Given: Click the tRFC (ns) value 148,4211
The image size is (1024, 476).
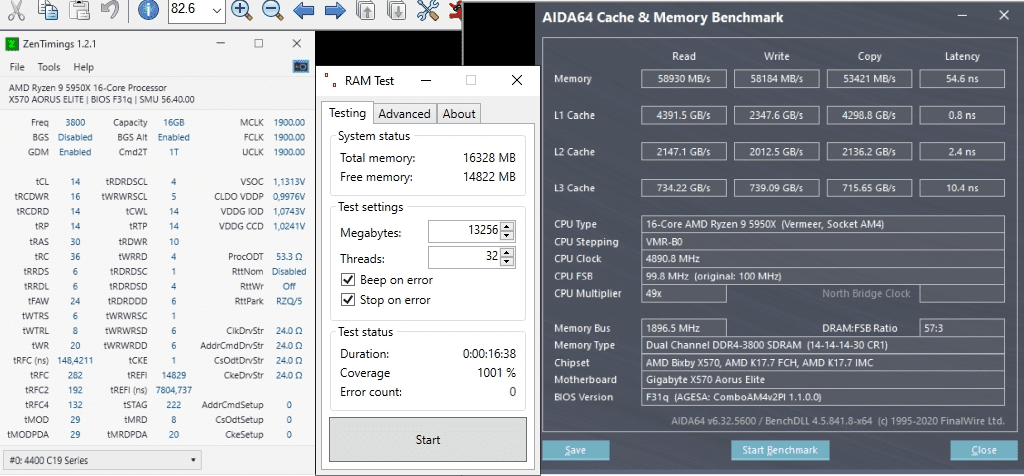Looking at the screenshot, I should tap(74, 360).
